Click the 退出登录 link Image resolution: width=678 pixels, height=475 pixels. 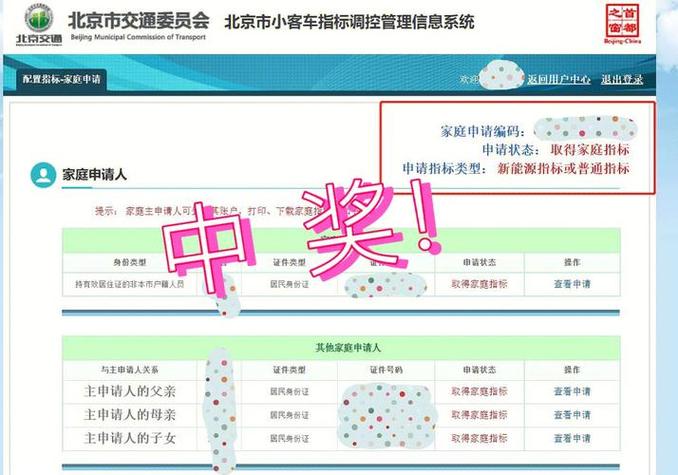(x=622, y=80)
